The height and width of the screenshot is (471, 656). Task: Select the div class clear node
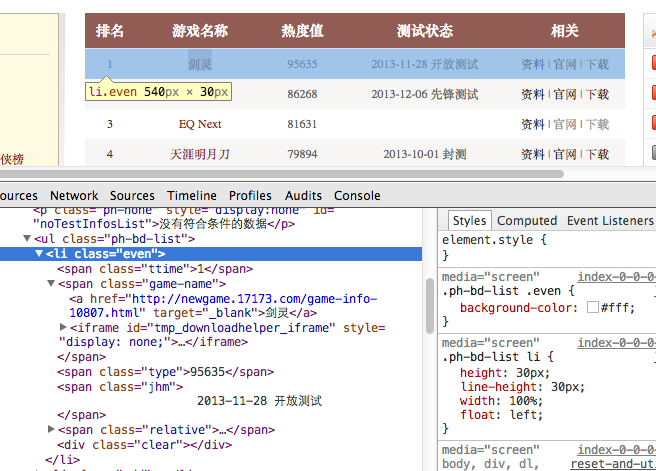coord(144,445)
